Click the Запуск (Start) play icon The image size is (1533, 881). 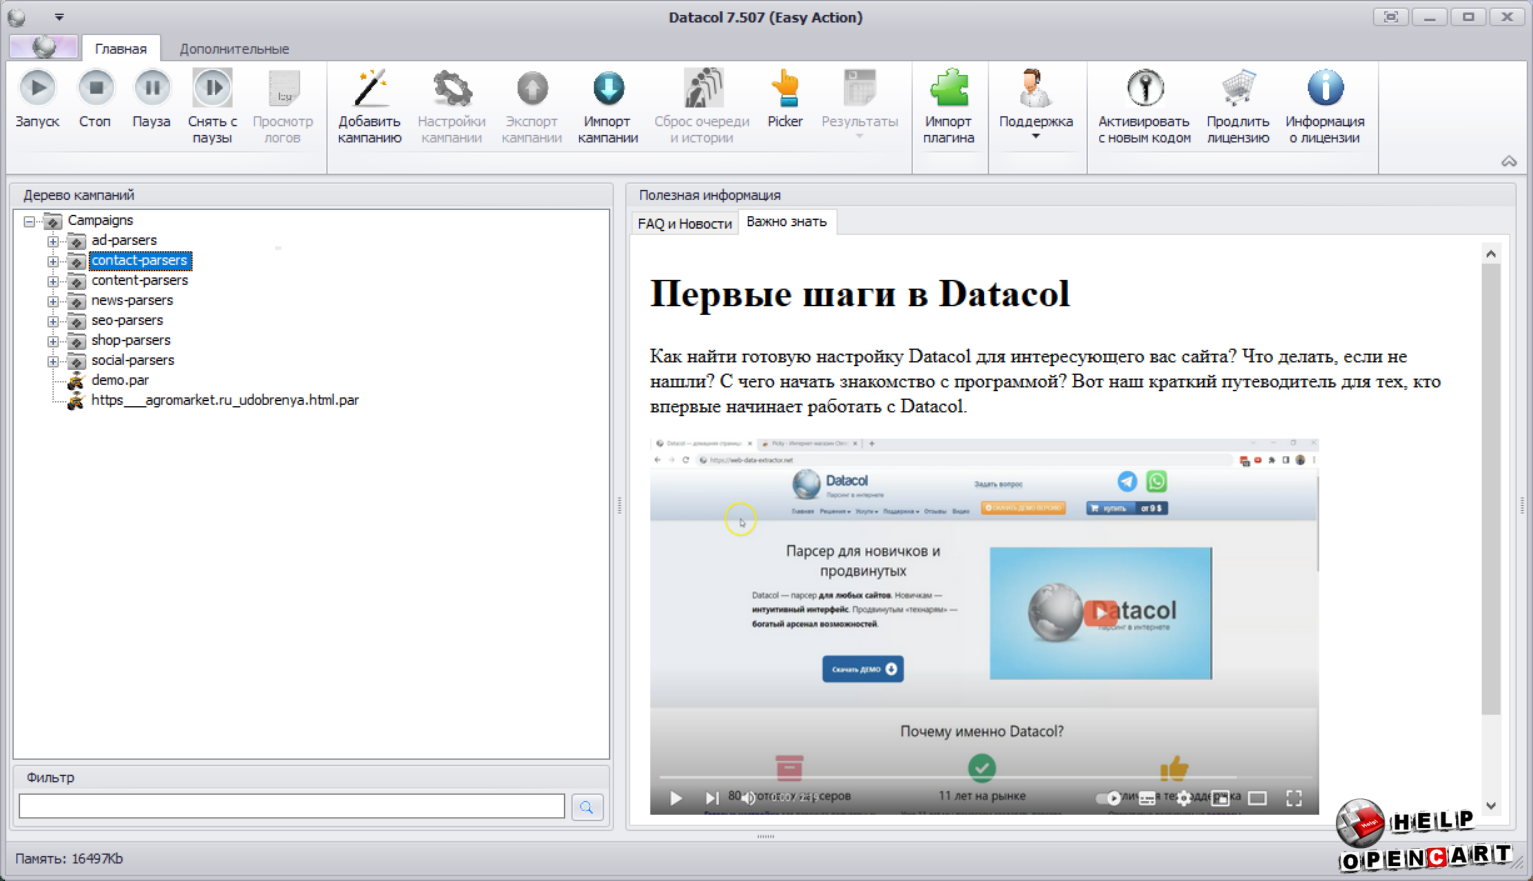point(38,89)
